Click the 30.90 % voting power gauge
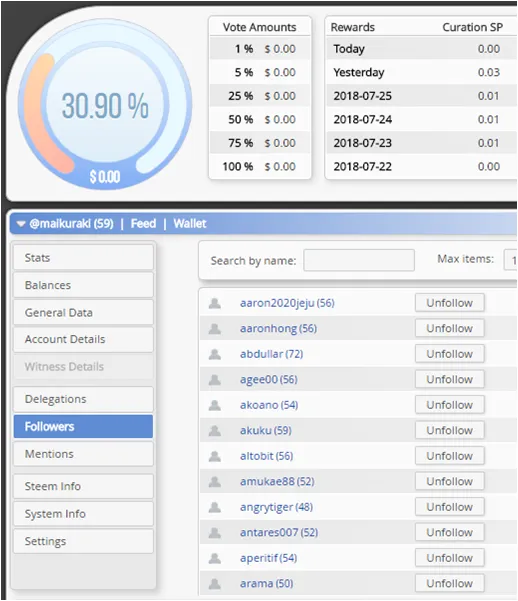This screenshot has width=518, height=601. click(105, 104)
